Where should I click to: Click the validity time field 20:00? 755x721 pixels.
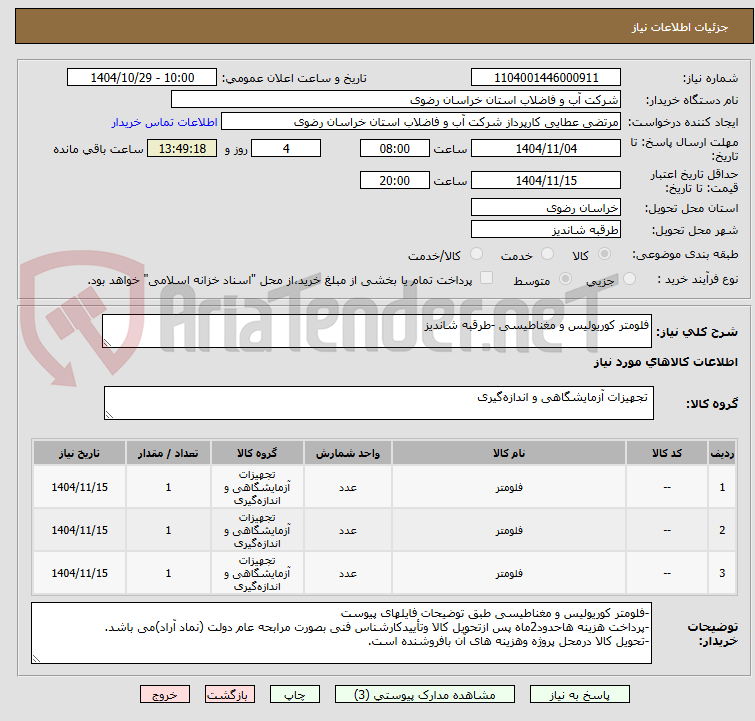coord(394,181)
